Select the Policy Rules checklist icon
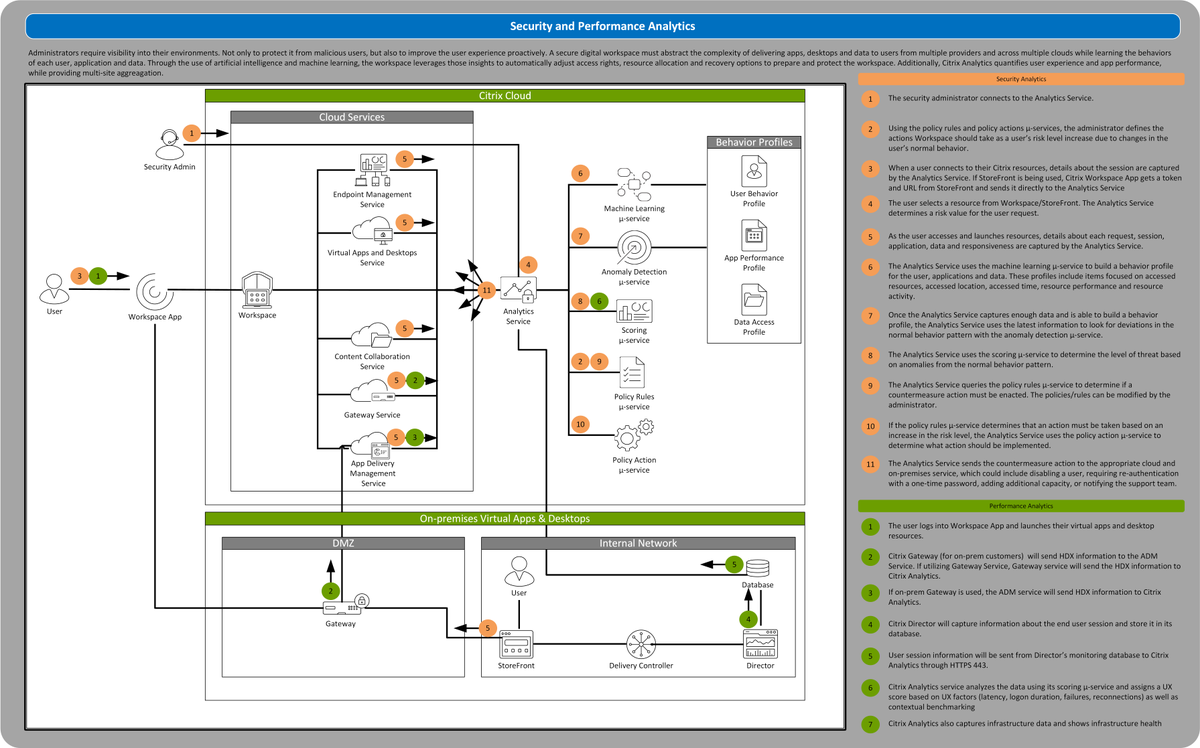The width and height of the screenshot is (1200, 748). 634,373
